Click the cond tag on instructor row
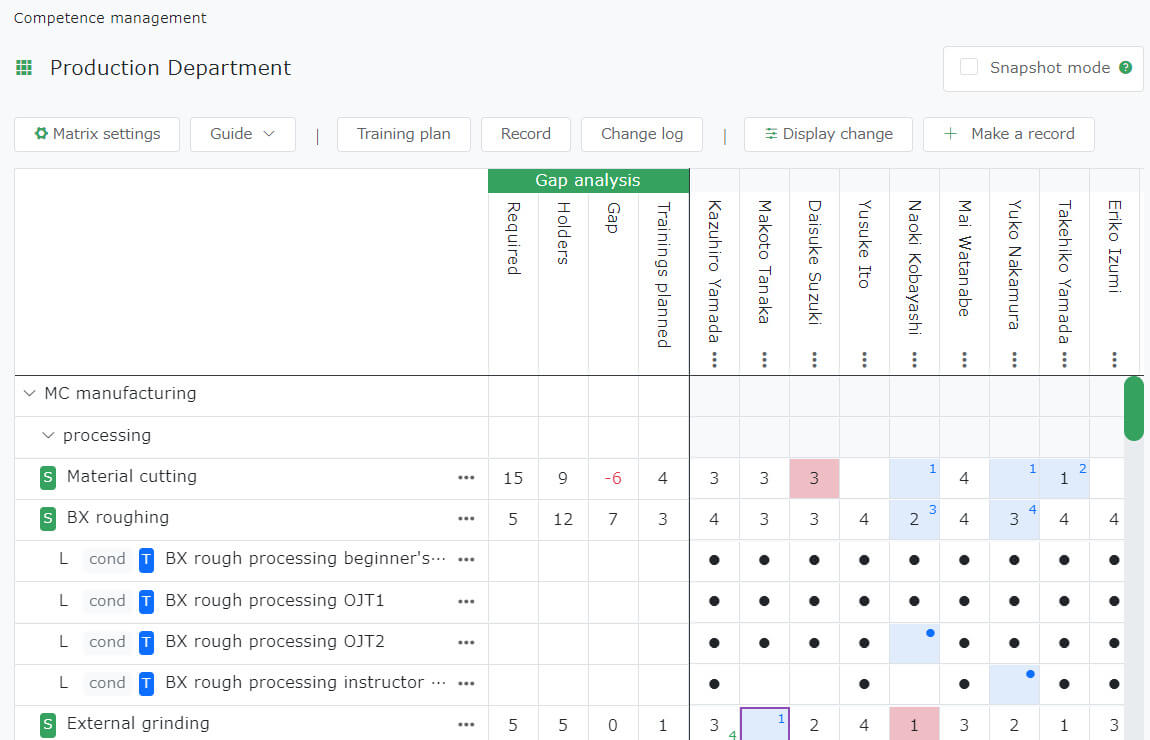This screenshot has width=1150, height=740. point(107,683)
